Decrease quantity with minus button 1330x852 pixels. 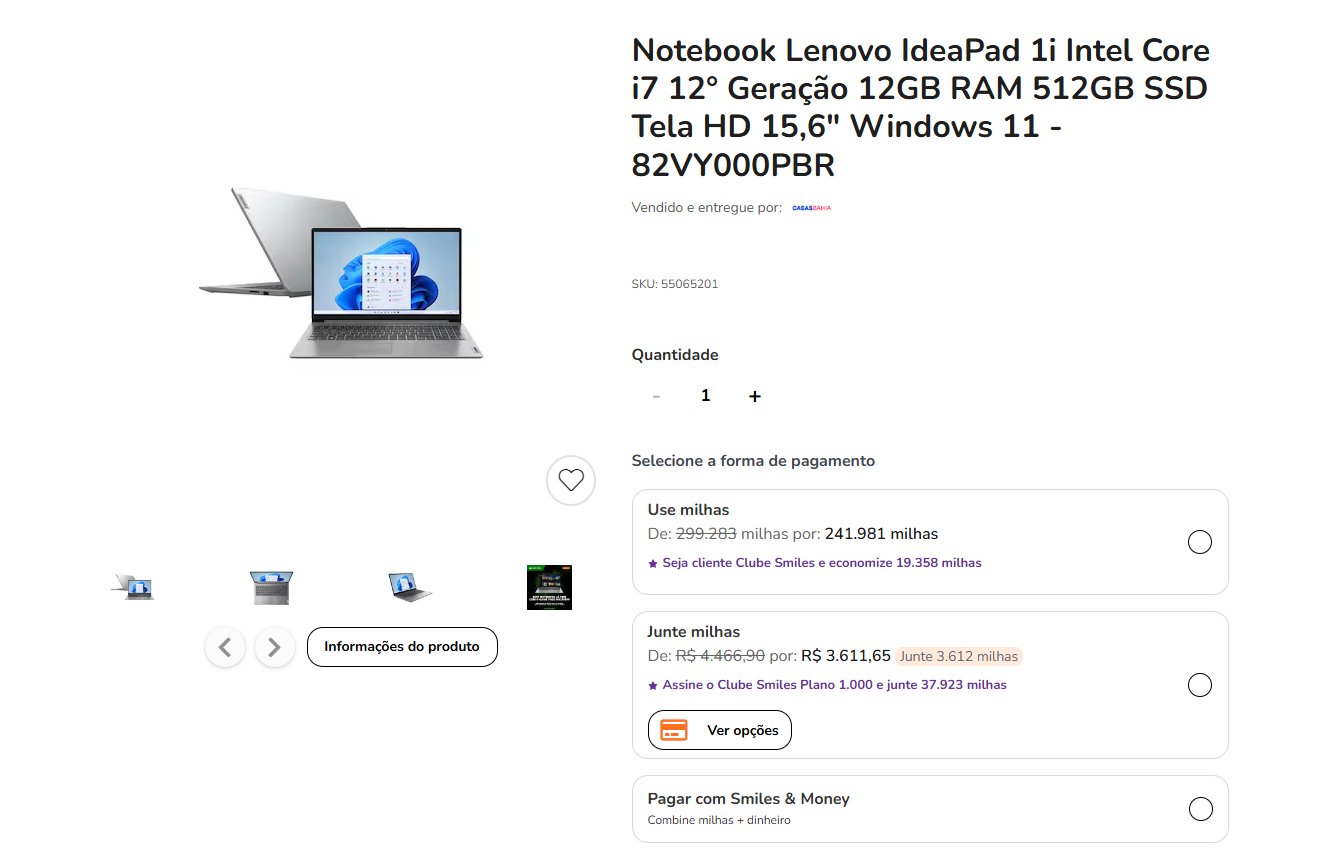pos(656,396)
